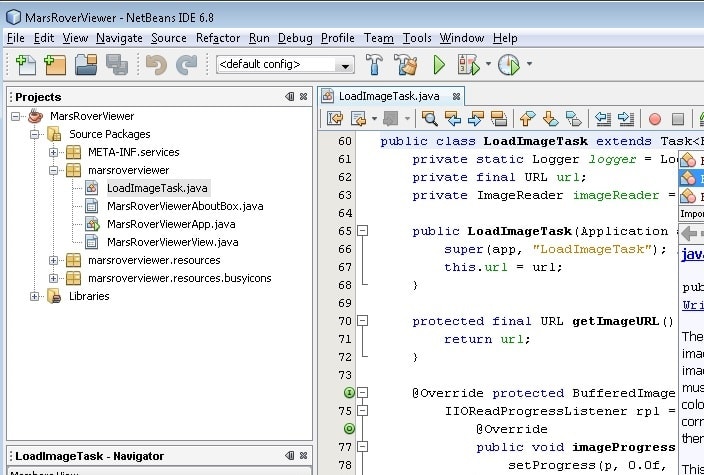The height and width of the screenshot is (475, 704).
Task: Select MarsRoverViewerApp.java in project tree
Action: pos(171,224)
